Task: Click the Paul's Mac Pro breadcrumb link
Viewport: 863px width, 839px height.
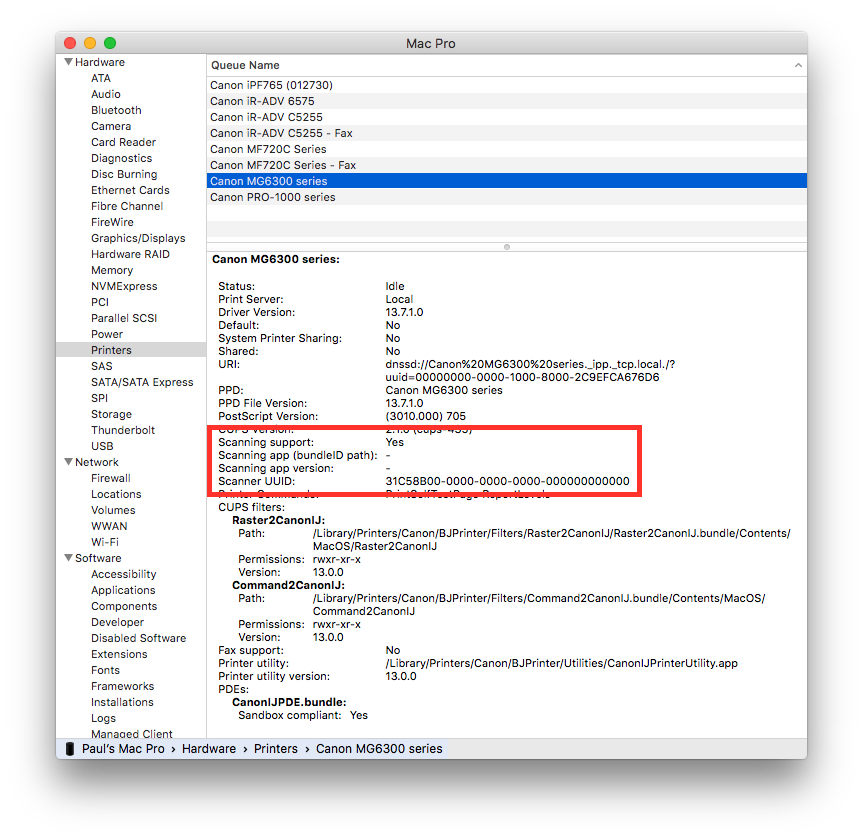Action: point(123,748)
